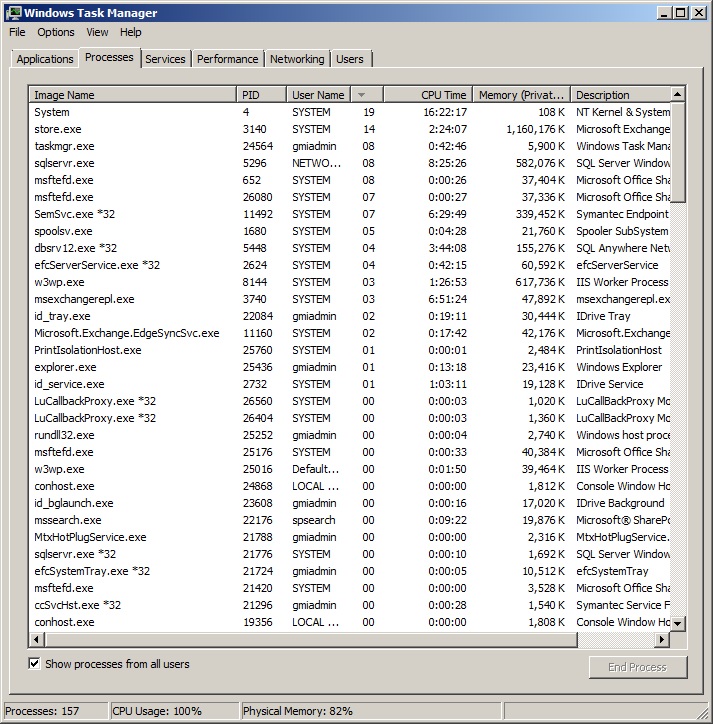This screenshot has width=713, height=724.
Task: Open the Options menu
Action: coord(56,32)
